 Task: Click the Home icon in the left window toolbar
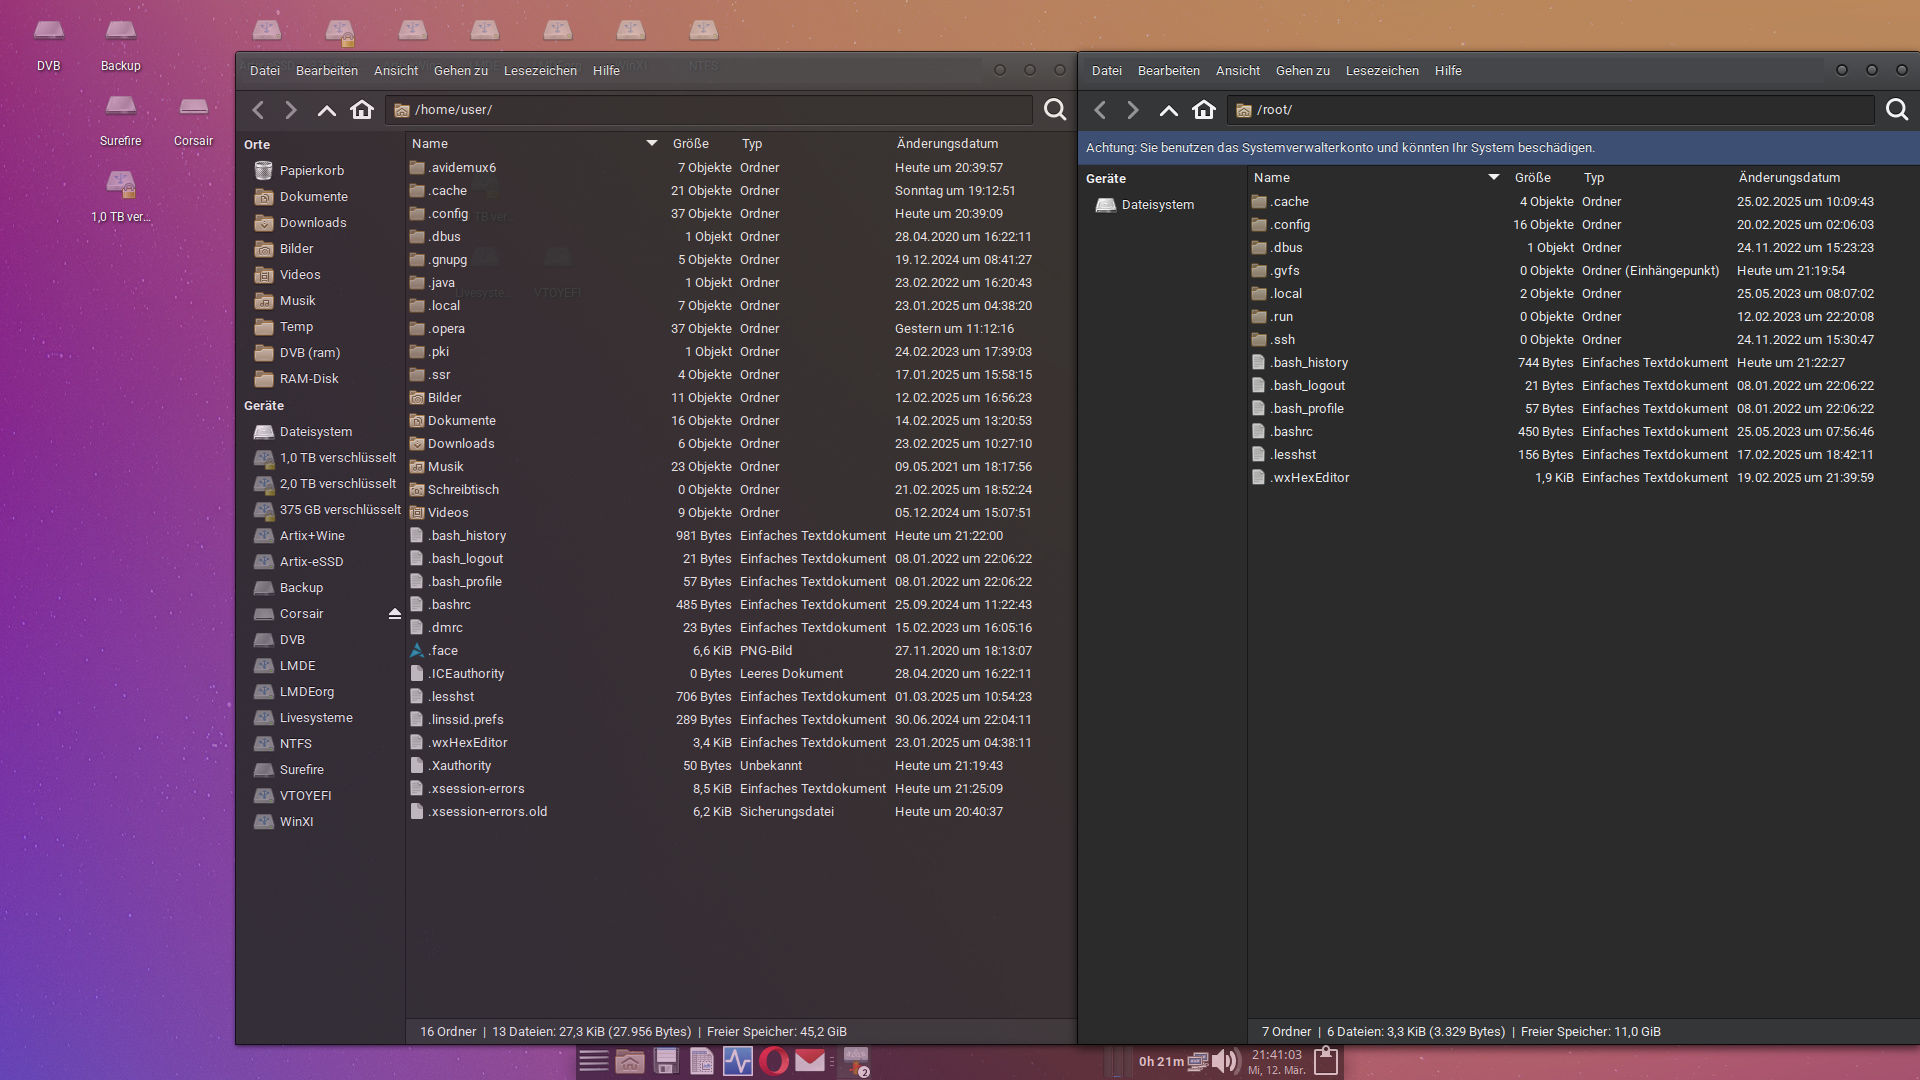(362, 110)
